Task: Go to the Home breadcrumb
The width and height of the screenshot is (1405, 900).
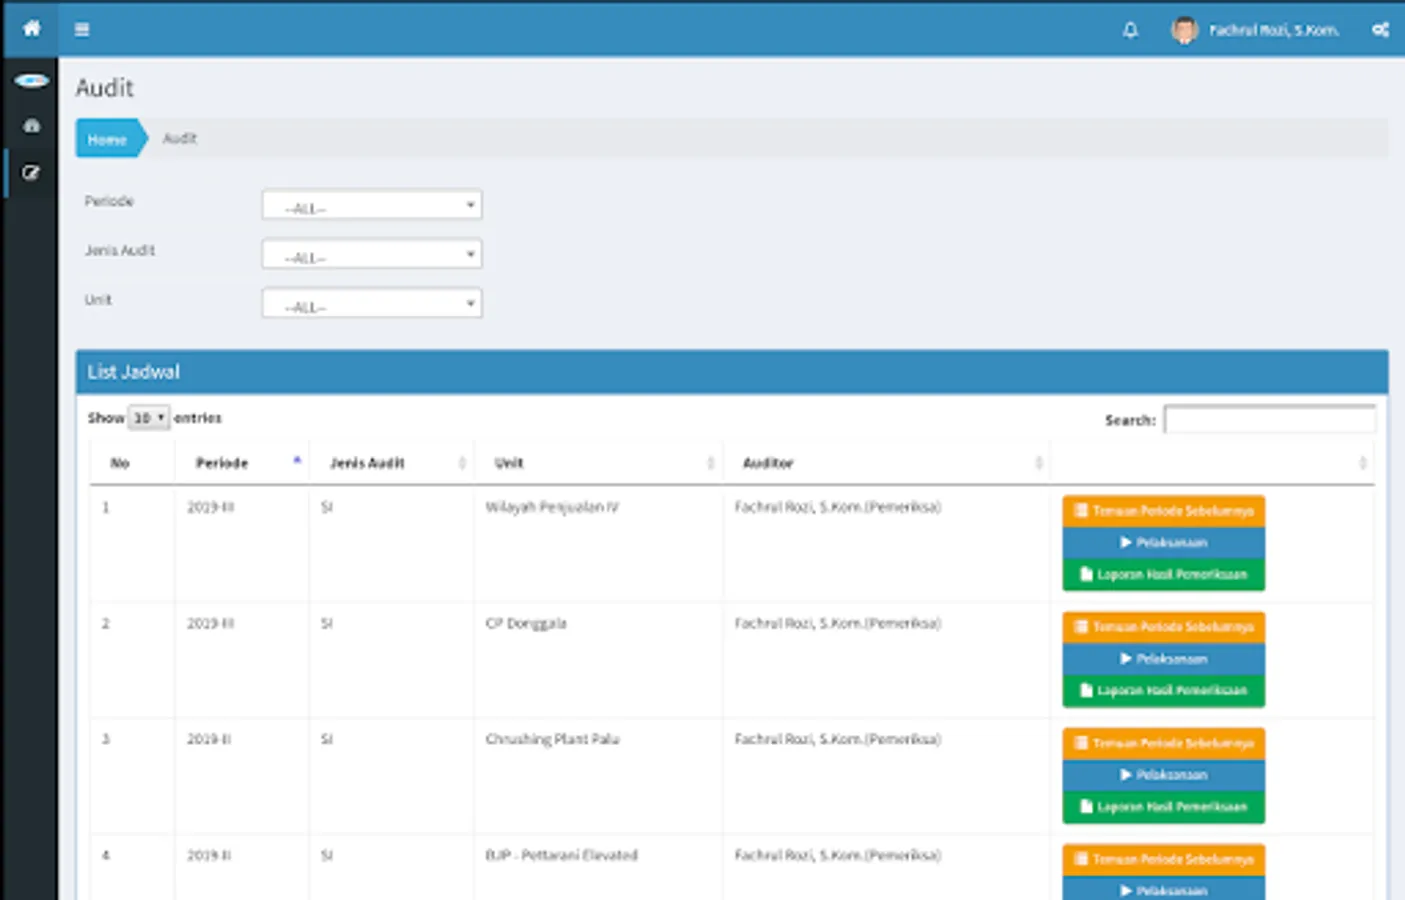Action: click(109, 139)
